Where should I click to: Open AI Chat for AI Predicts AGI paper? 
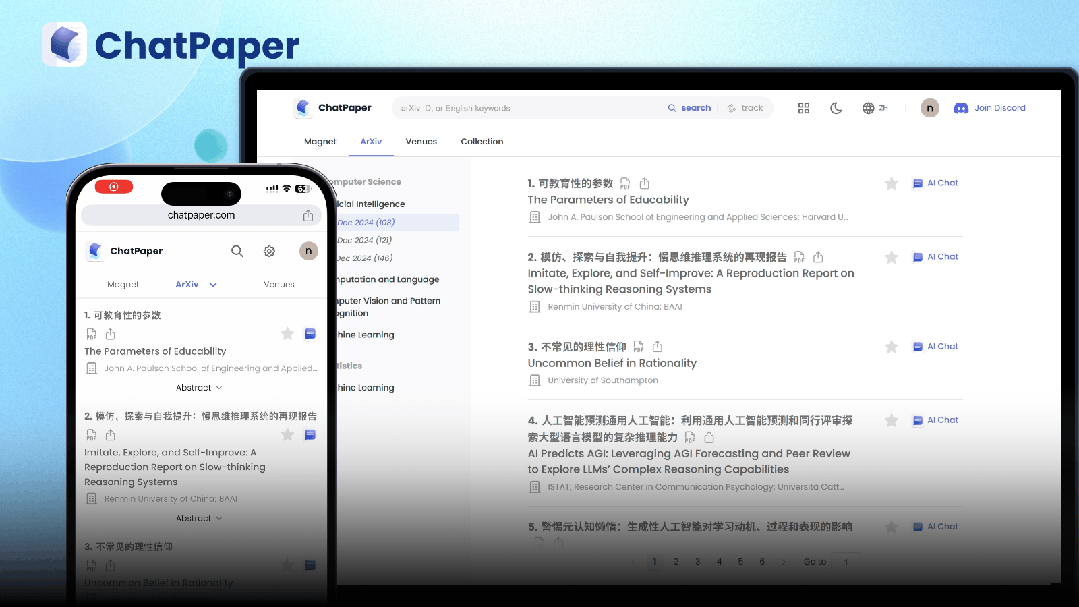935,420
